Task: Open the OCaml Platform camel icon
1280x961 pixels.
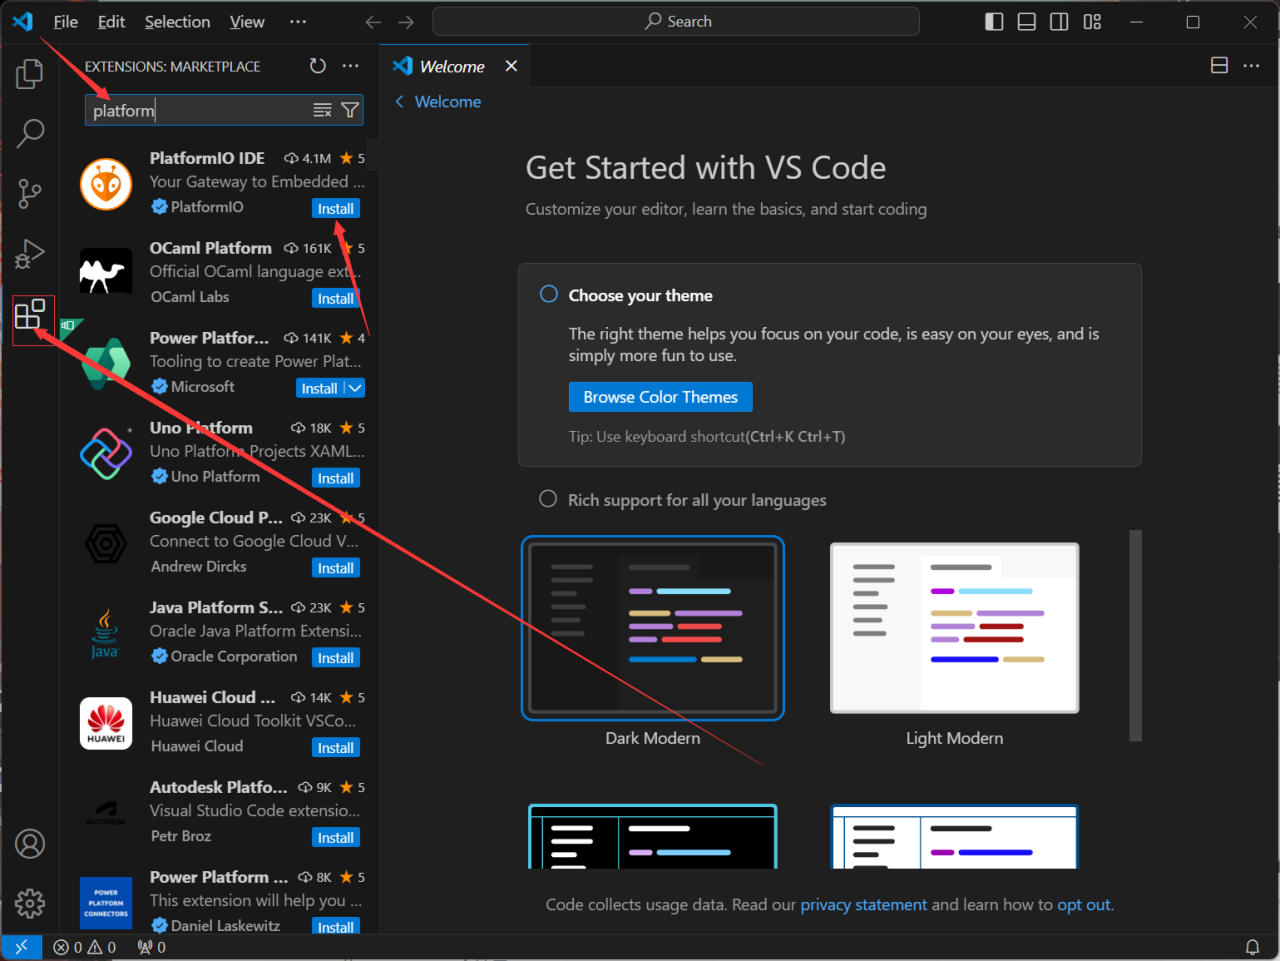Action: (106, 272)
